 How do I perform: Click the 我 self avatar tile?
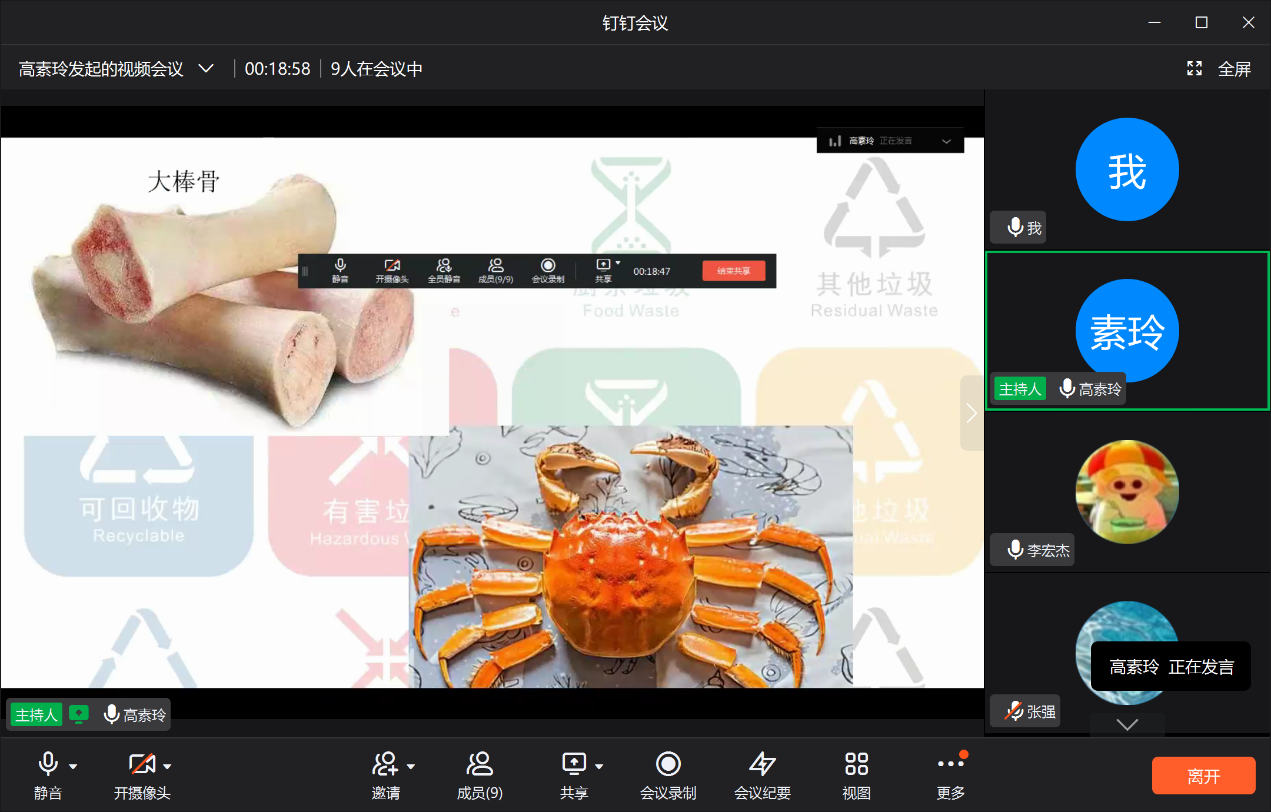(1127, 170)
